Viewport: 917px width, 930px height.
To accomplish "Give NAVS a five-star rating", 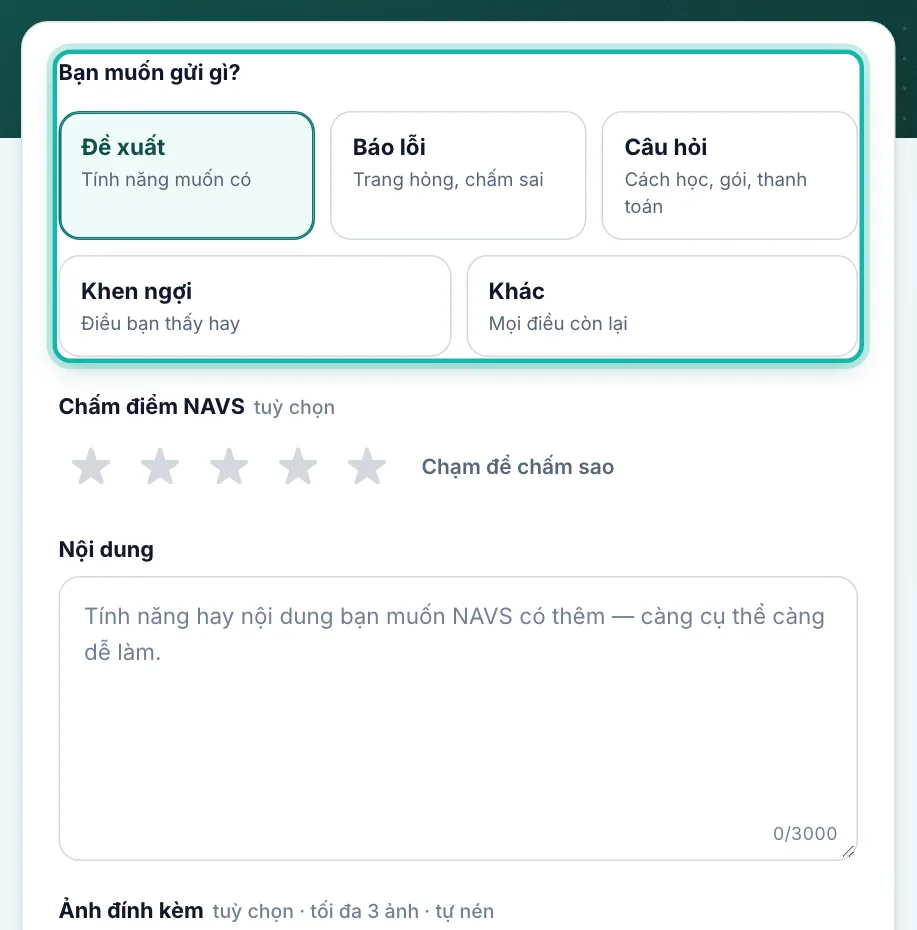I will pos(367,466).
